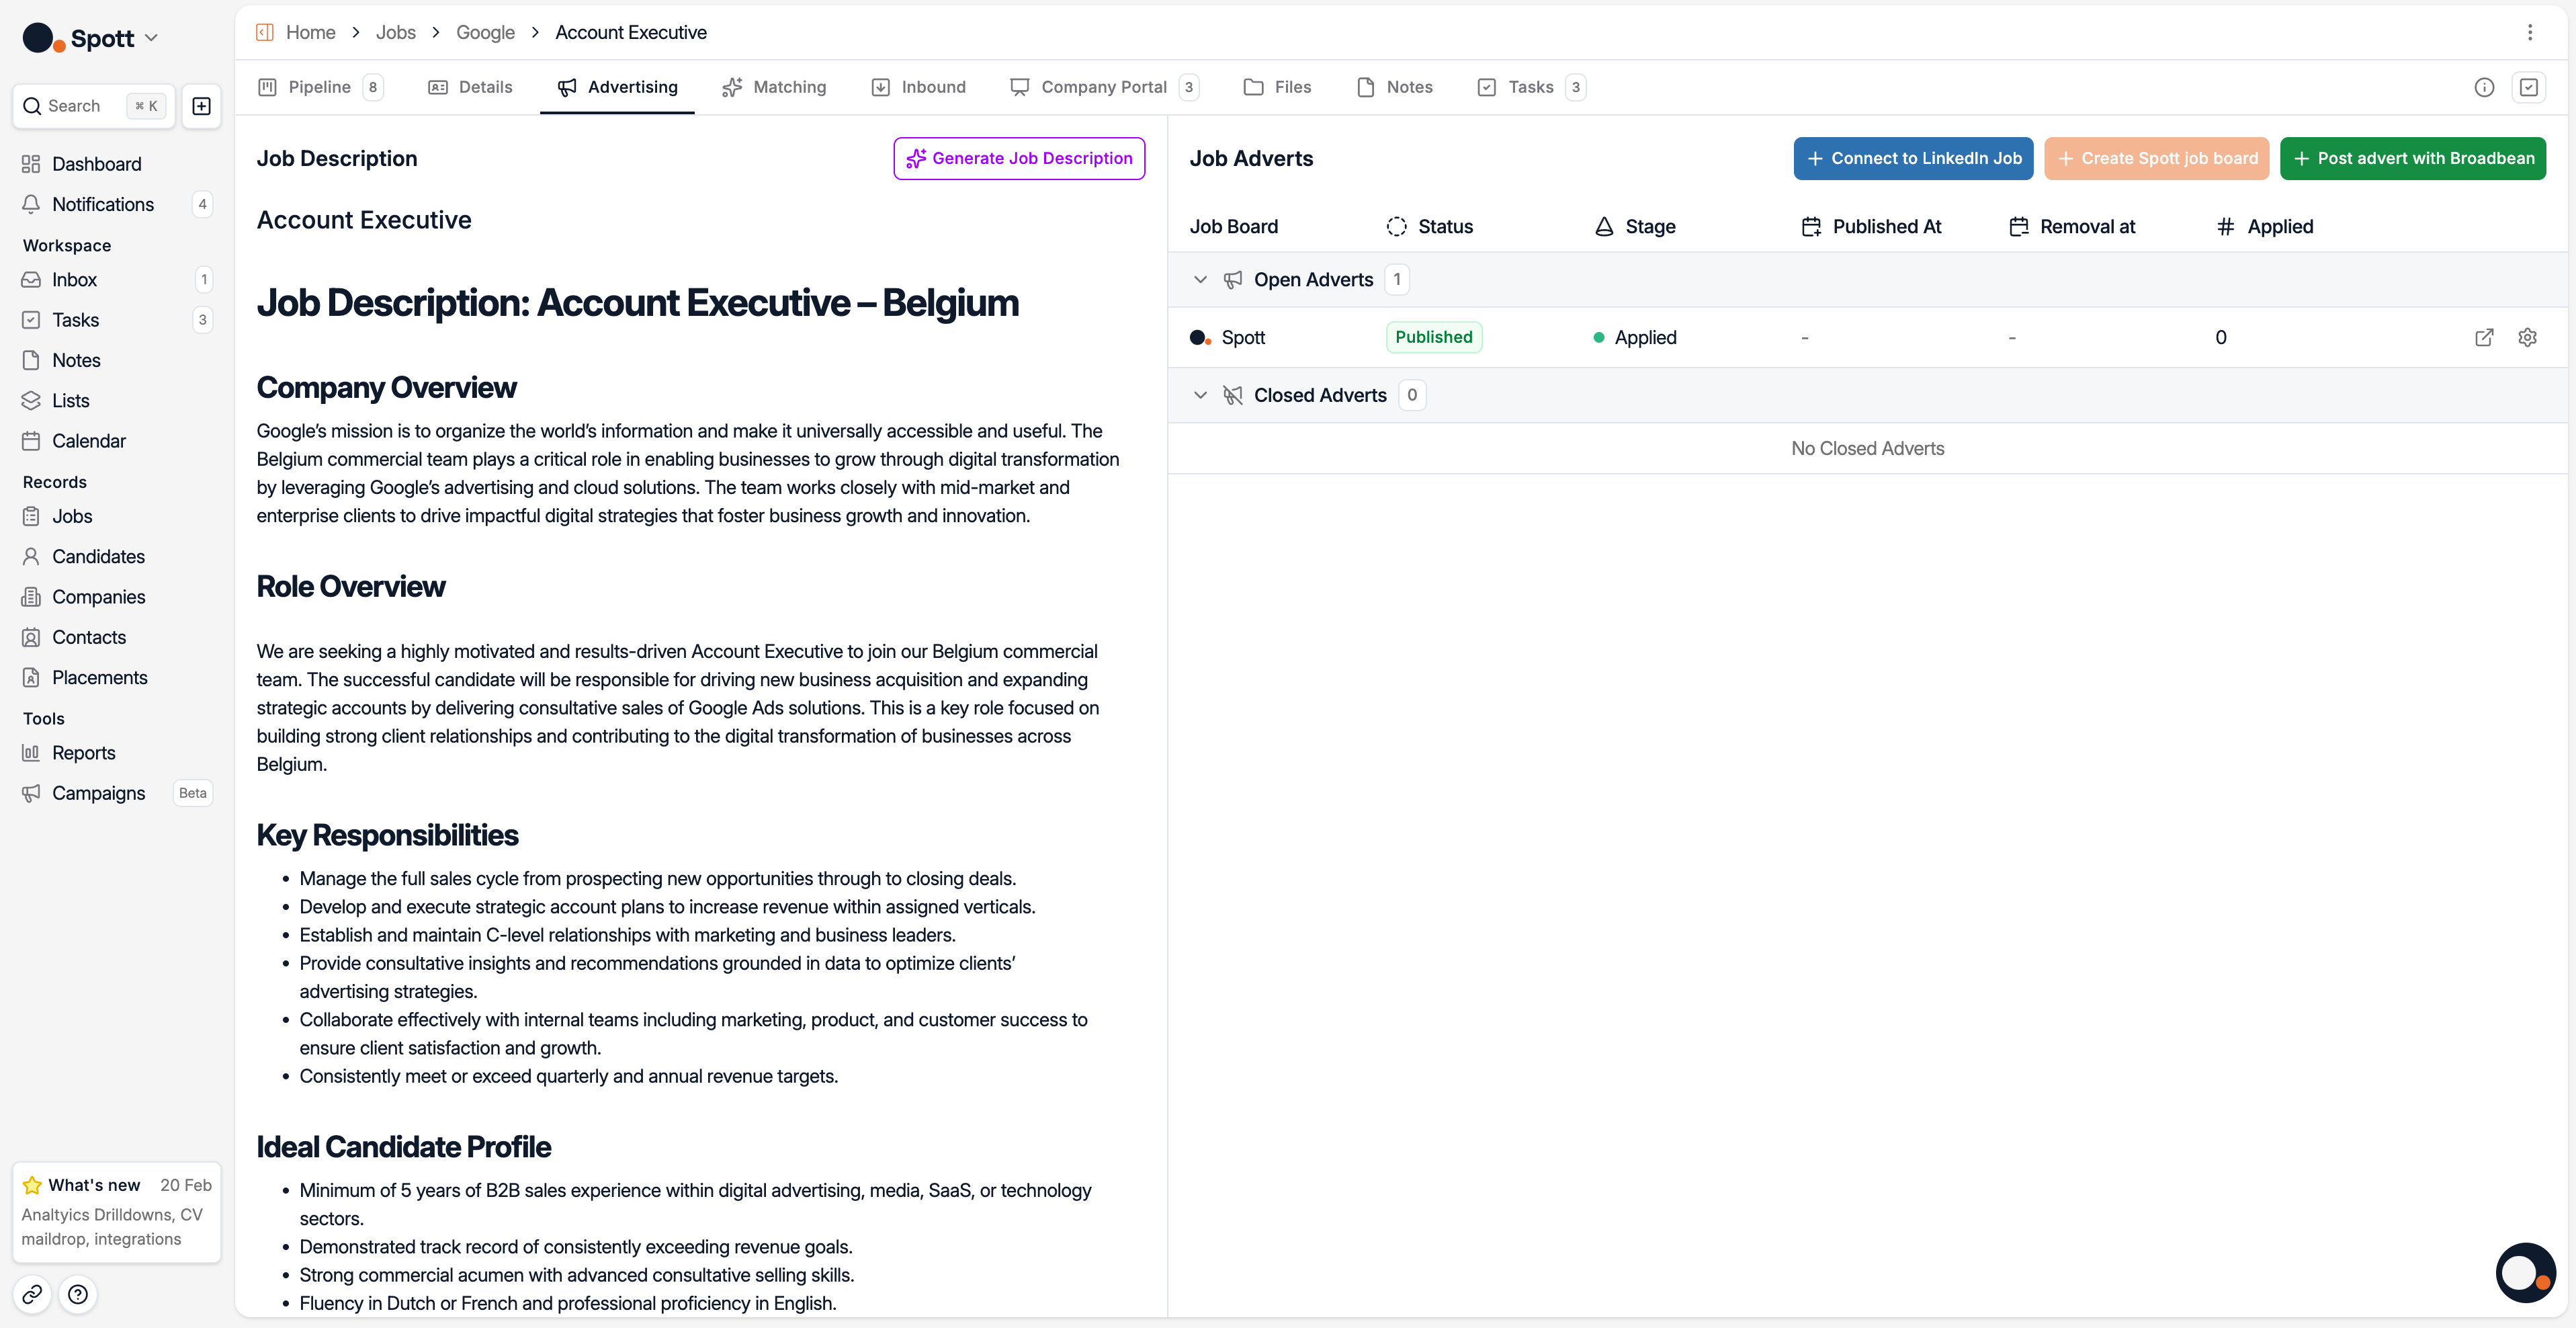This screenshot has width=2576, height=1328.
Task: Click Connect to LinkedIn Job button
Action: tap(1913, 158)
